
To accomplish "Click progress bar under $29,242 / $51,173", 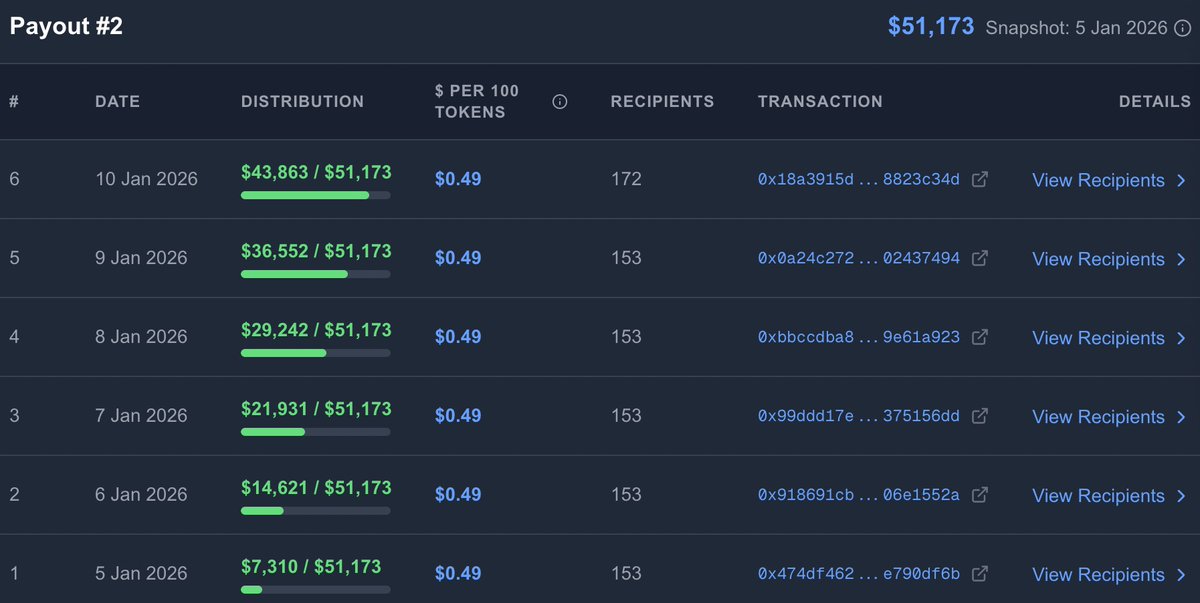I will tap(316, 353).
